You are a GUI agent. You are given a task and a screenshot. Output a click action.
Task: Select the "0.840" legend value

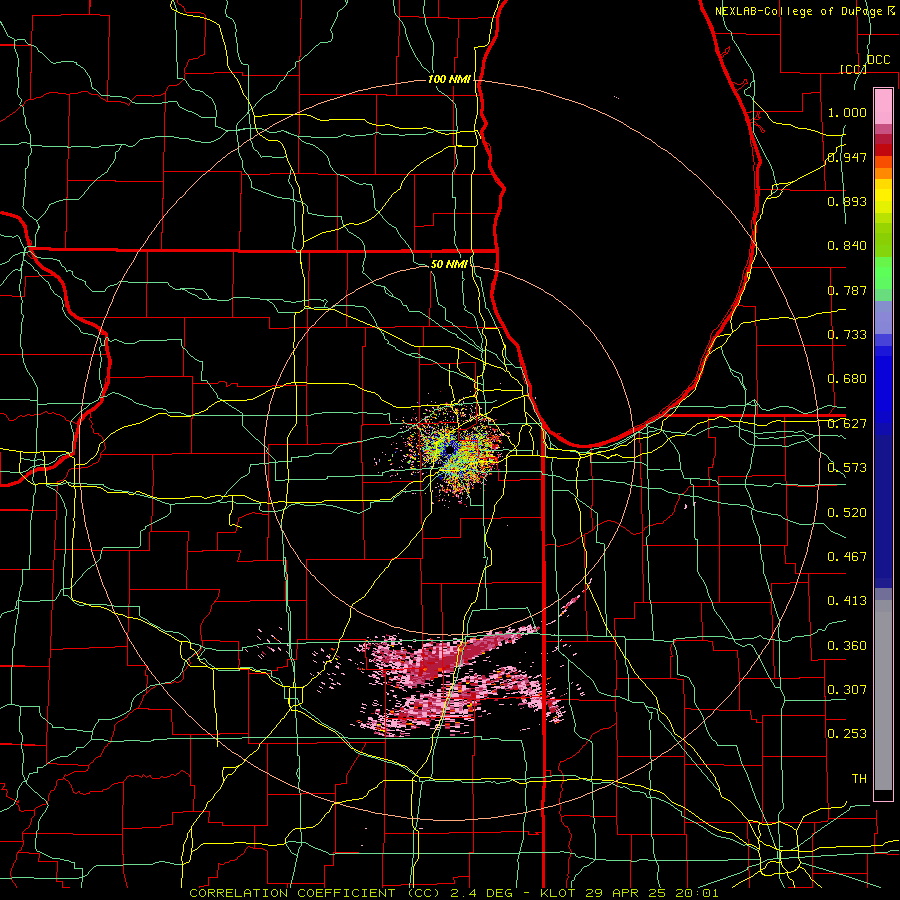click(x=847, y=246)
